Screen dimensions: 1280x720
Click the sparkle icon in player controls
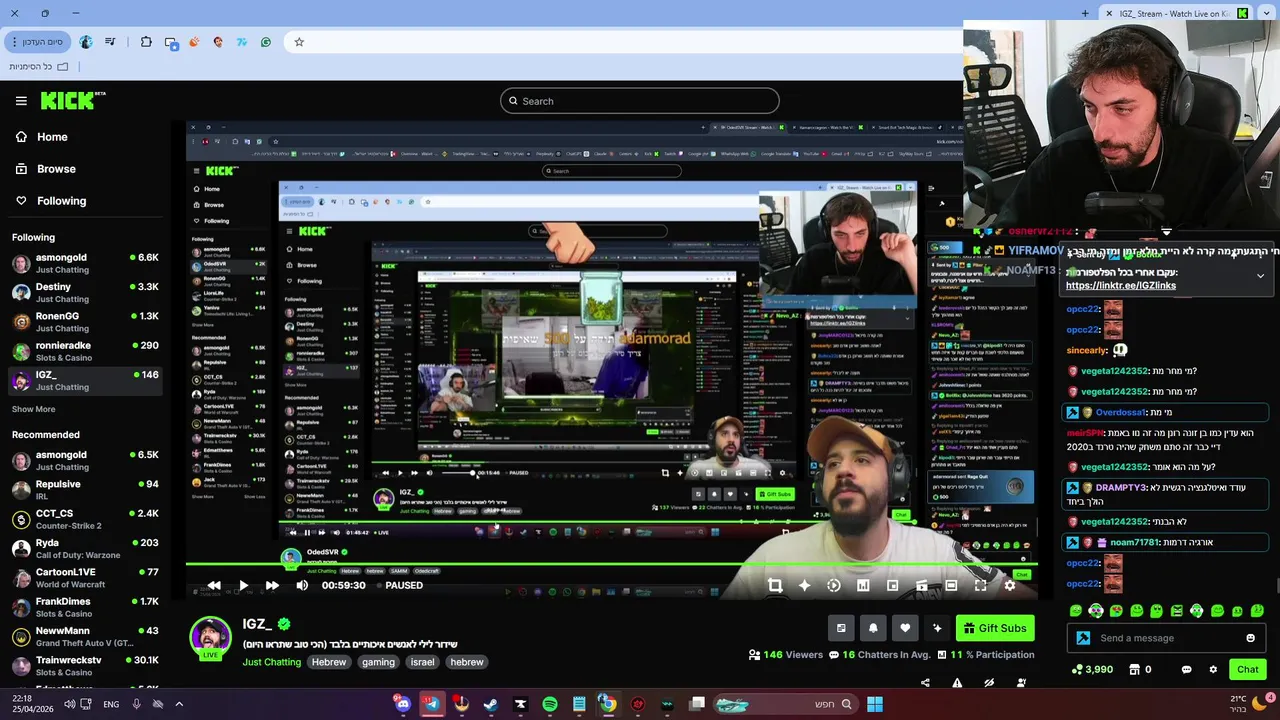(804, 586)
